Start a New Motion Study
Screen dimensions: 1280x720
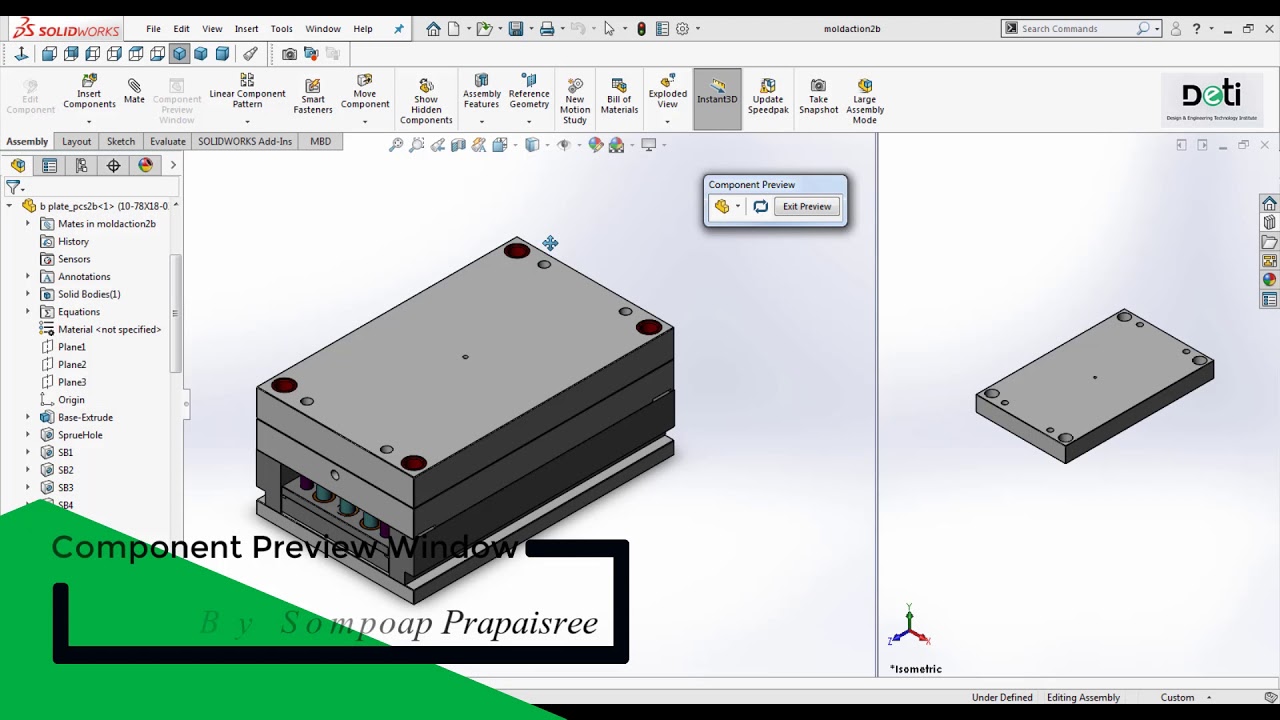click(575, 102)
